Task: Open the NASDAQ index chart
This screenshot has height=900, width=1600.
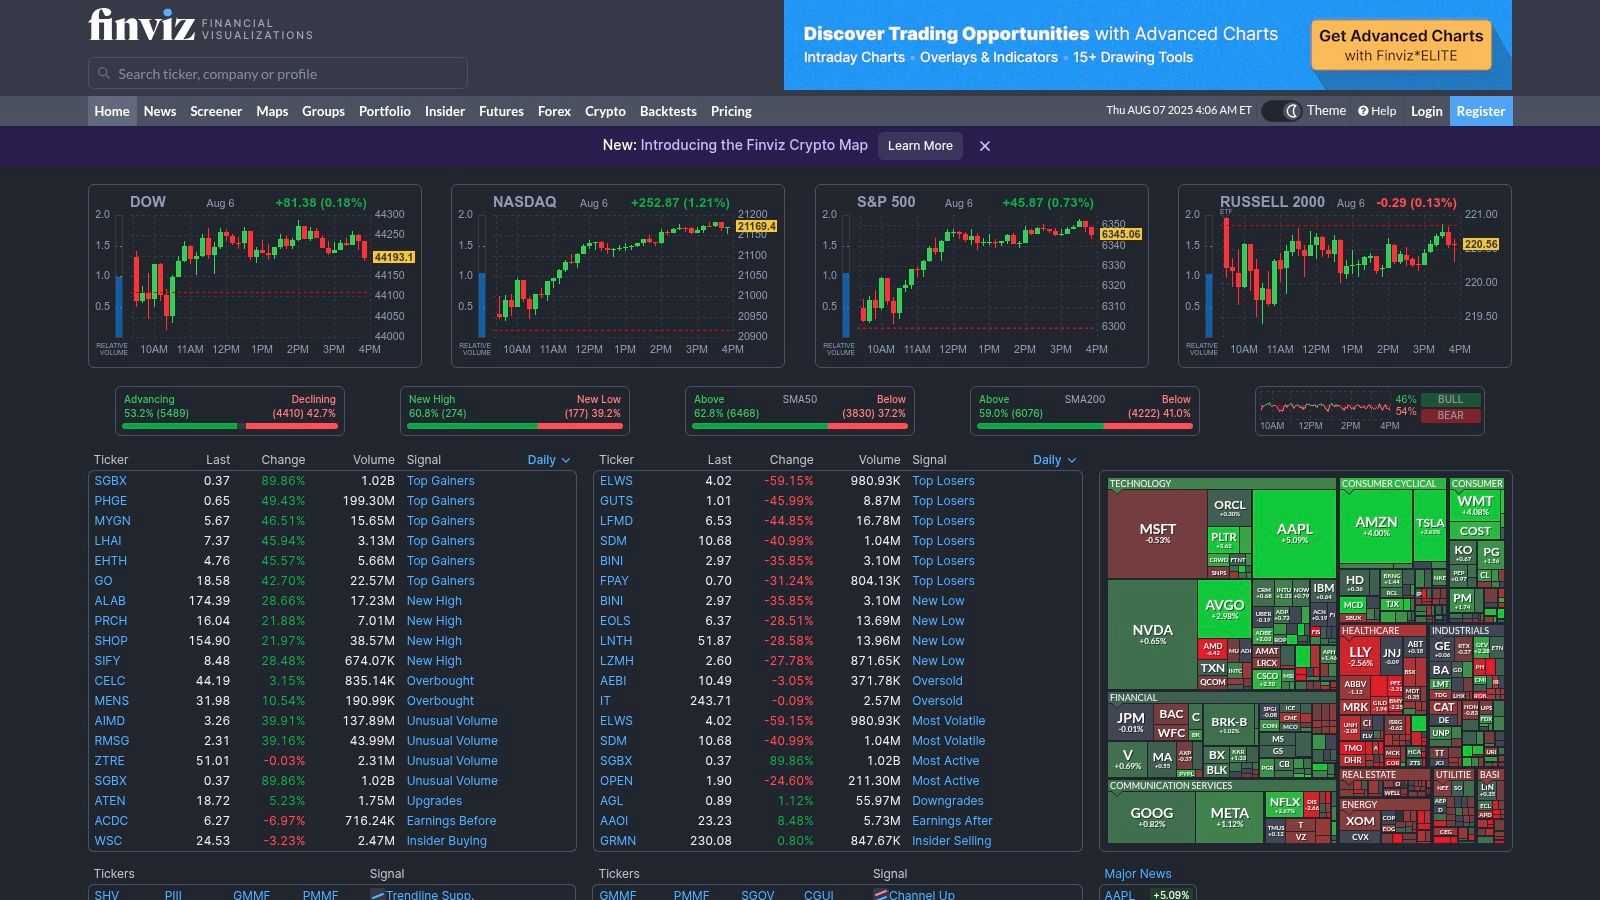Action: coord(618,276)
